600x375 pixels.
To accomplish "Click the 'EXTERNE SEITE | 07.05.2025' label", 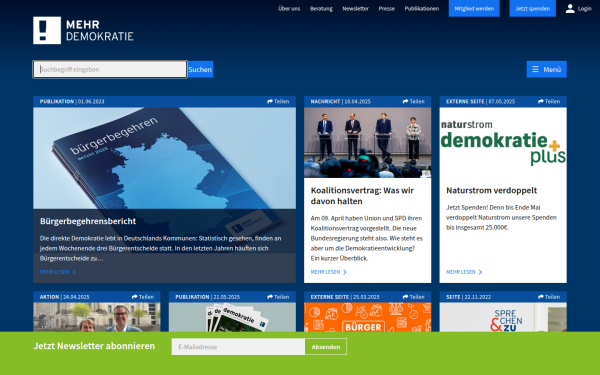I will [480, 101].
